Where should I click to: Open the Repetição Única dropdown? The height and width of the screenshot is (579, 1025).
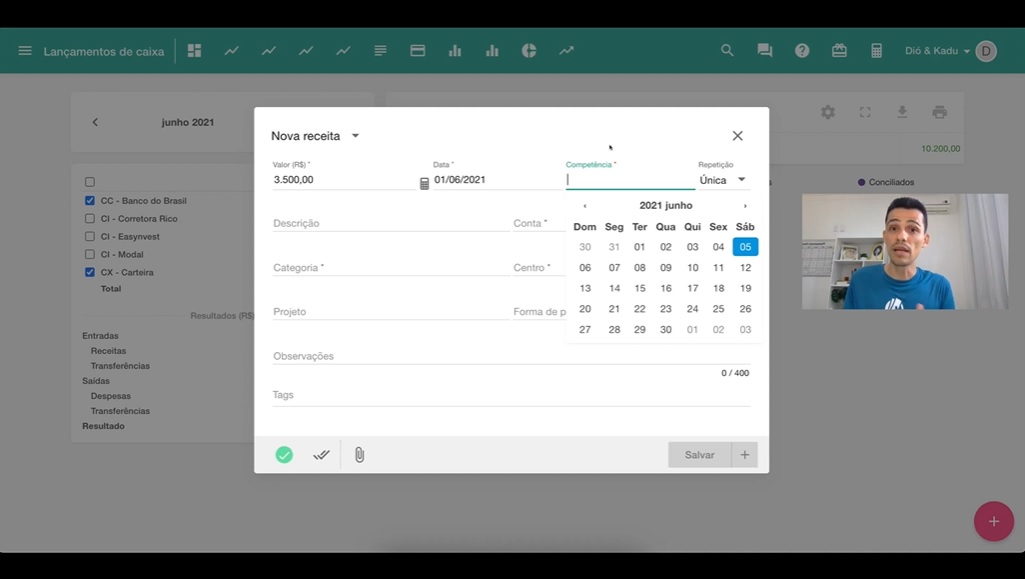(x=722, y=180)
